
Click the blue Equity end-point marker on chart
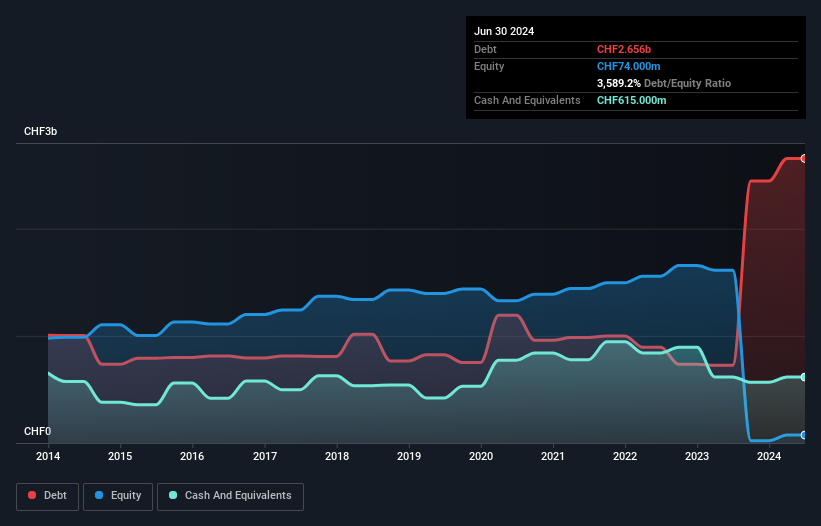803,435
